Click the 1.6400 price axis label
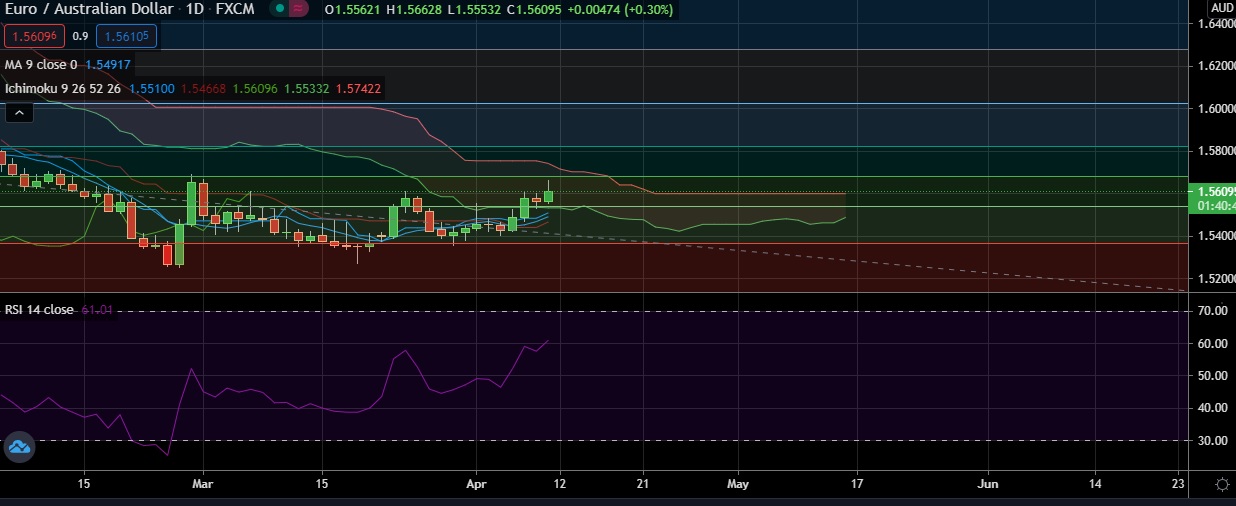 [x=1216, y=23]
